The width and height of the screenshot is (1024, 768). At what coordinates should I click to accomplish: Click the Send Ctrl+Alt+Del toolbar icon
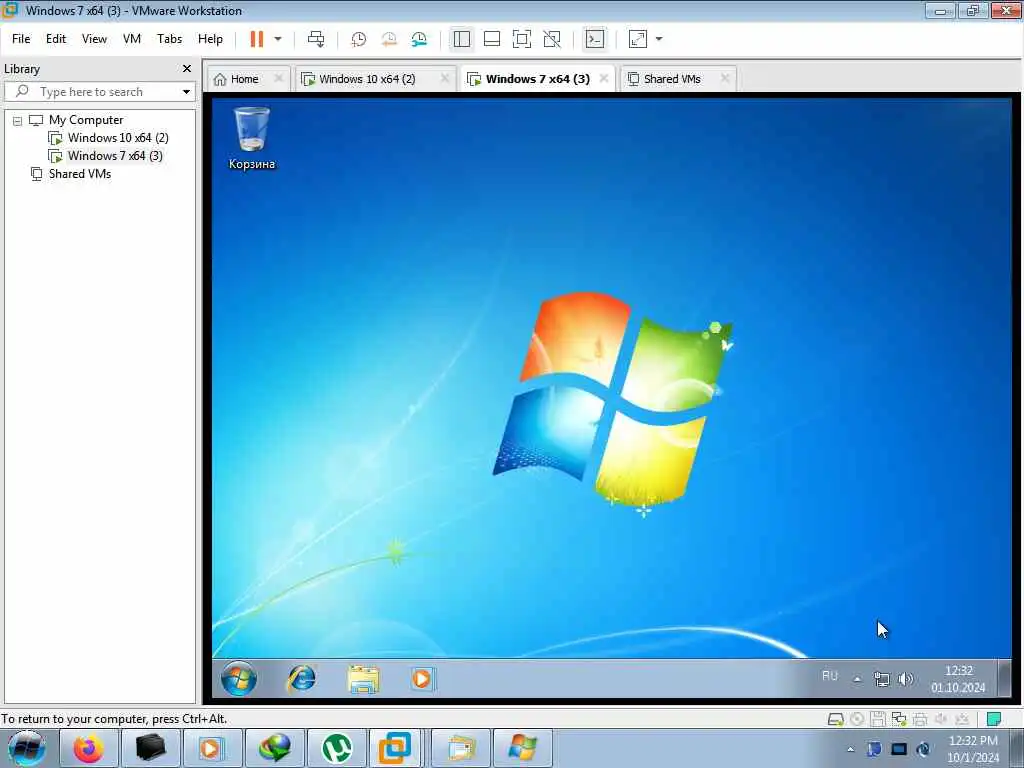point(316,39)
